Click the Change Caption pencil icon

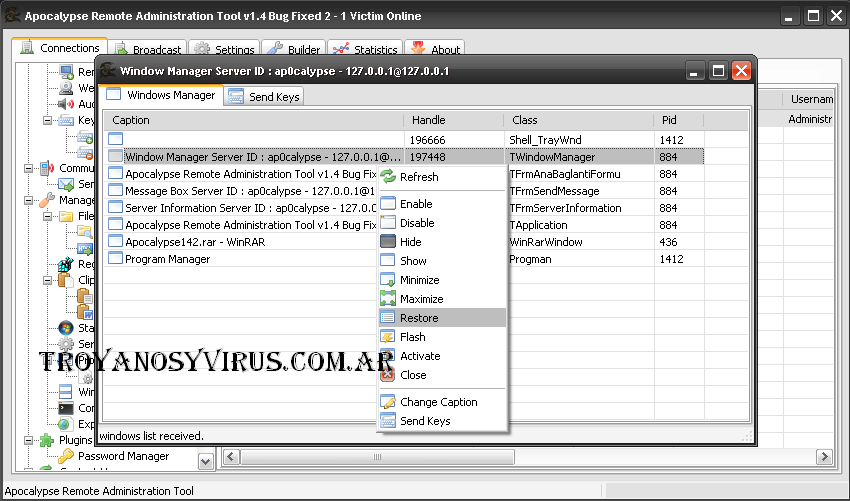388,402
